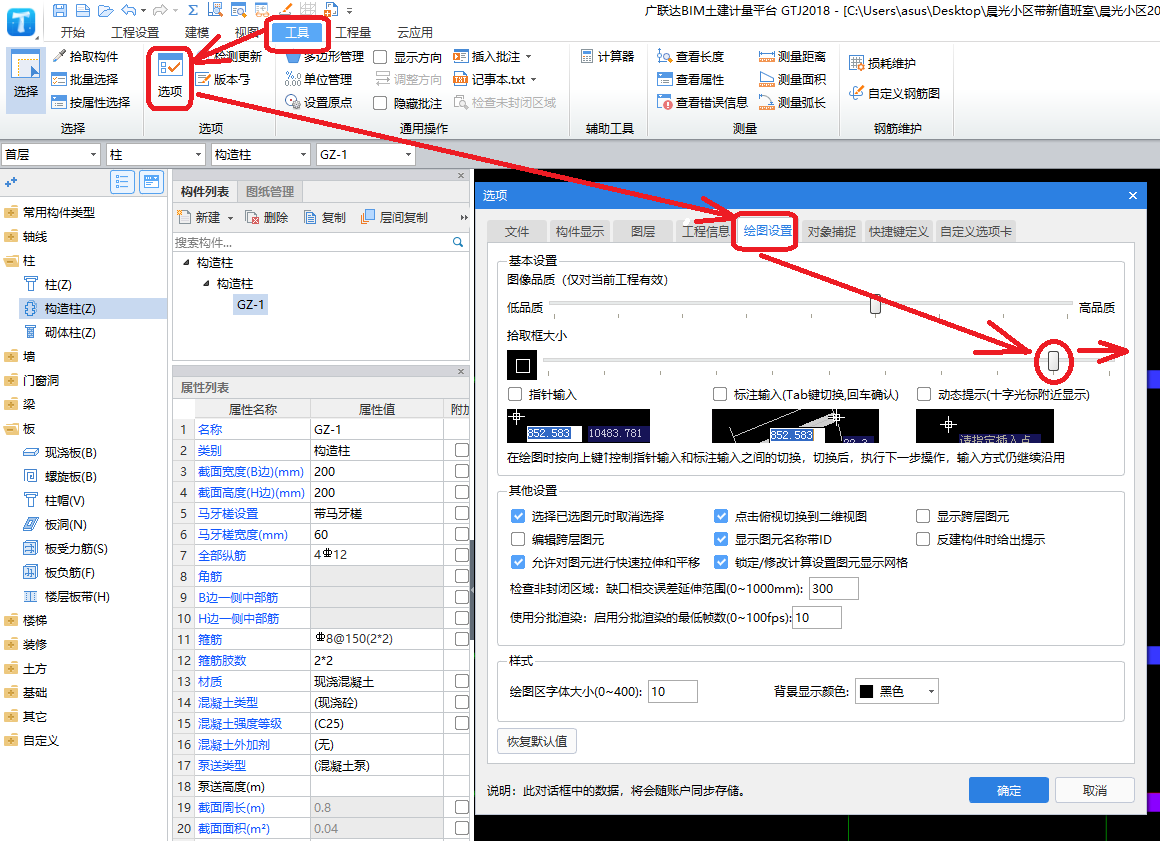
Task: Click the 图像品质 quality slider handle
Action: point(875,304)
